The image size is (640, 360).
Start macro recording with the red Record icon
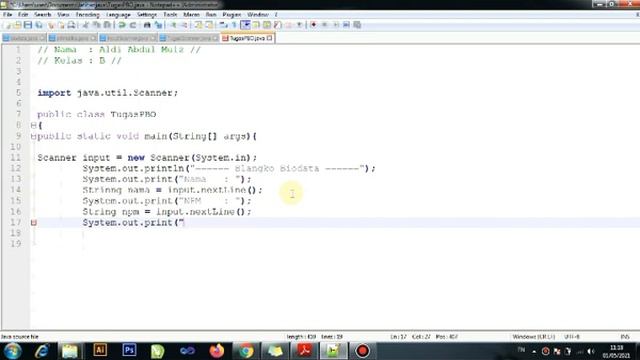pyautogui.click(x=313, y=25)
